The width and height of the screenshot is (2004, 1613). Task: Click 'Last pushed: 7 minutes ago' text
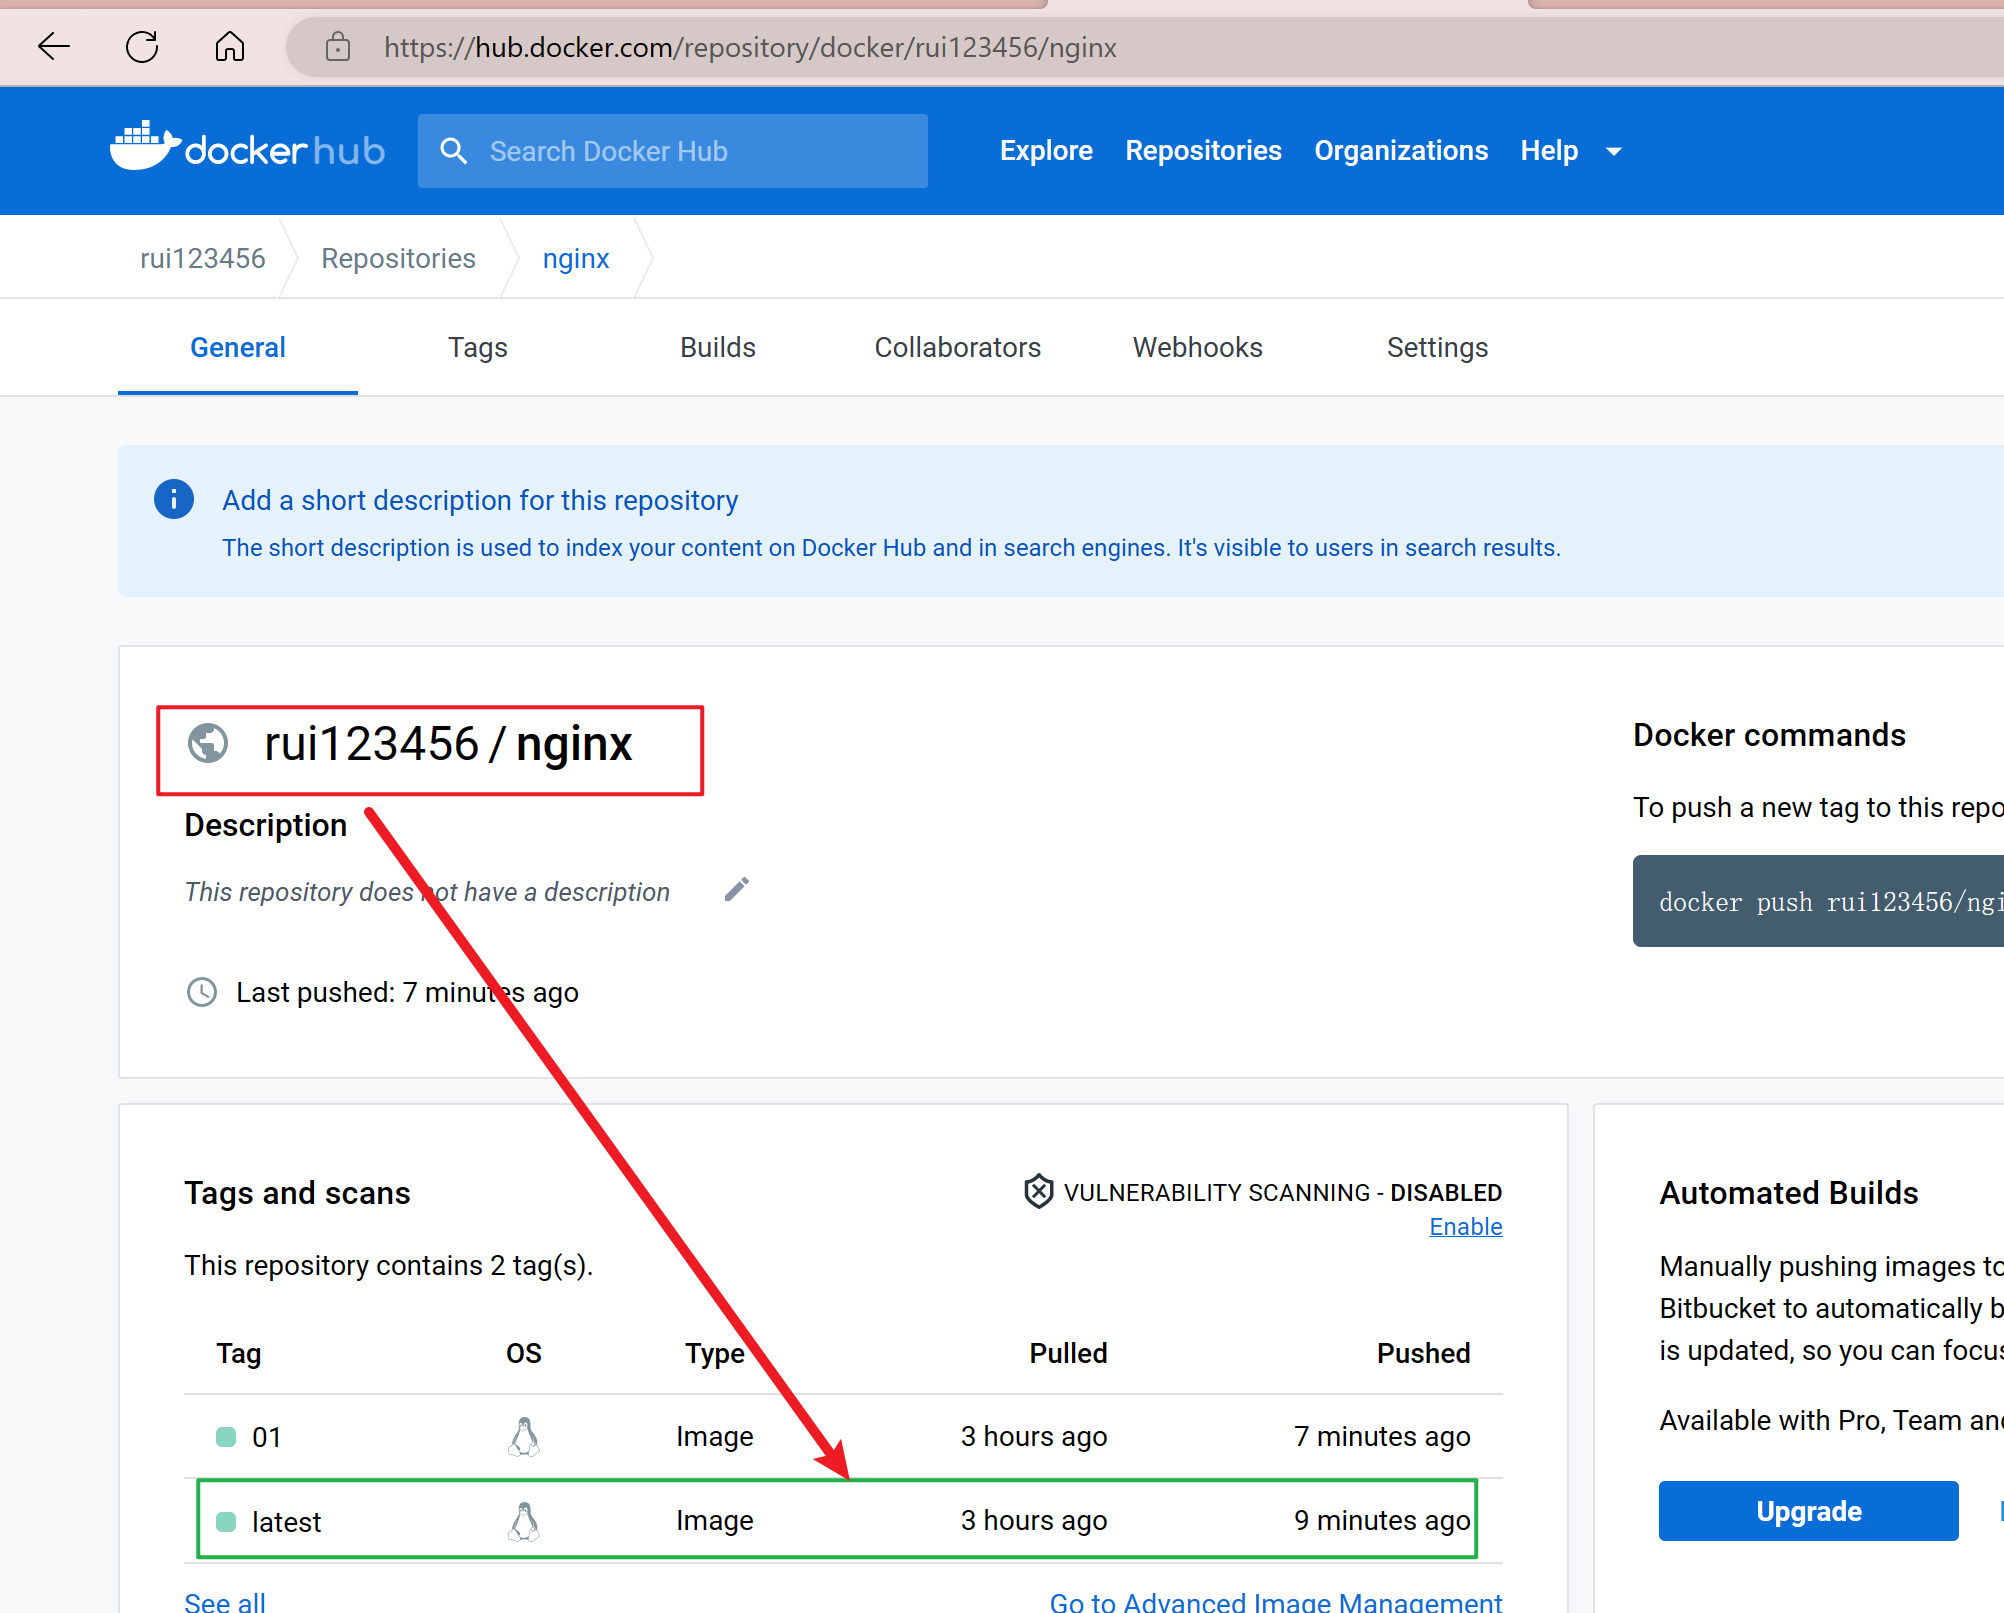pos(407,992)
